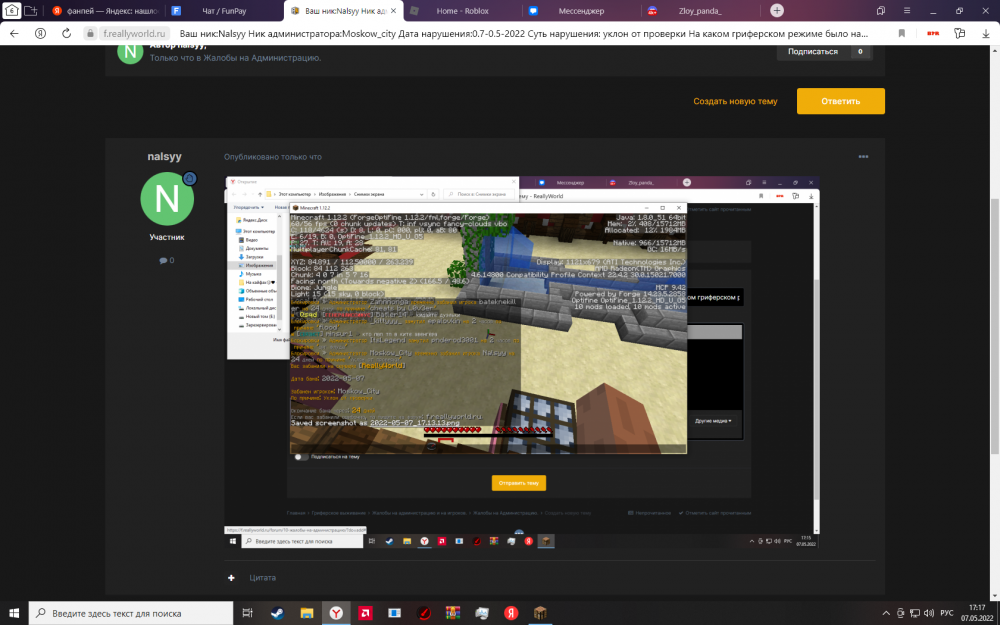Open a new browser tab with plus

coord(777,11)
